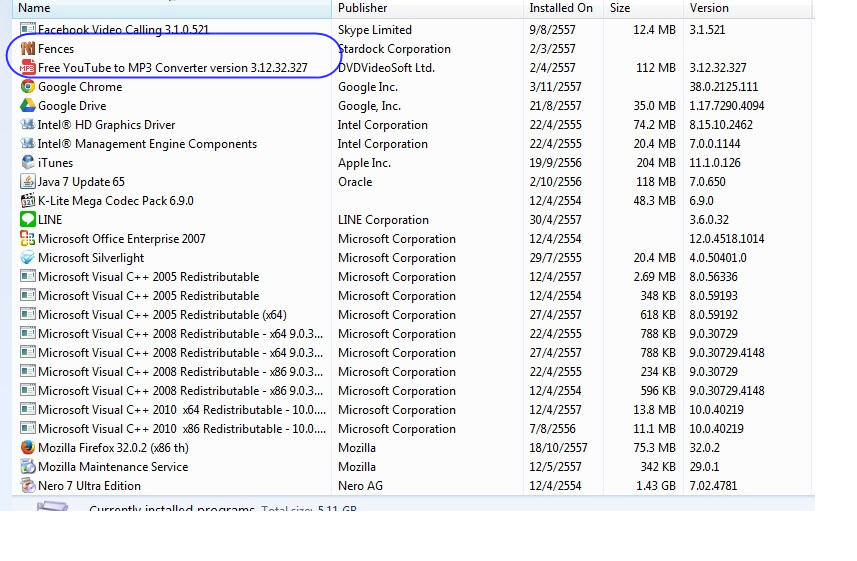The height and width of the screenshot is (561, 857).
Task: Click publisher 'Nero AG'
Action: [360, 486]
